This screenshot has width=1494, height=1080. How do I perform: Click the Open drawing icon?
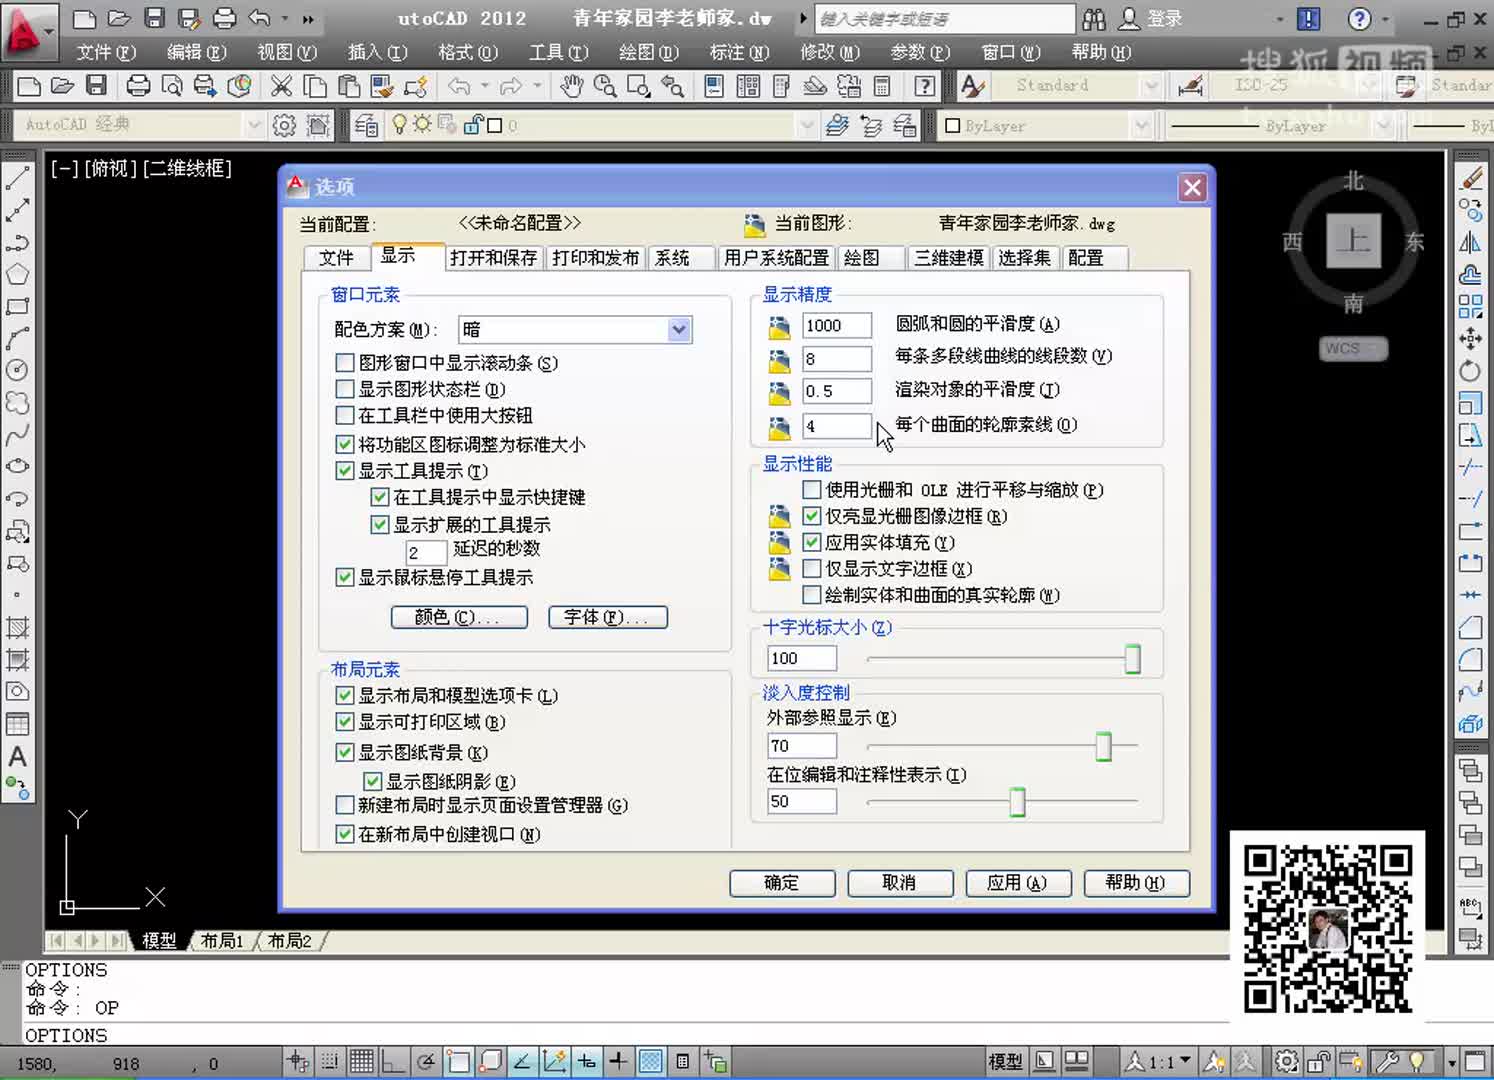click(61, 86)
